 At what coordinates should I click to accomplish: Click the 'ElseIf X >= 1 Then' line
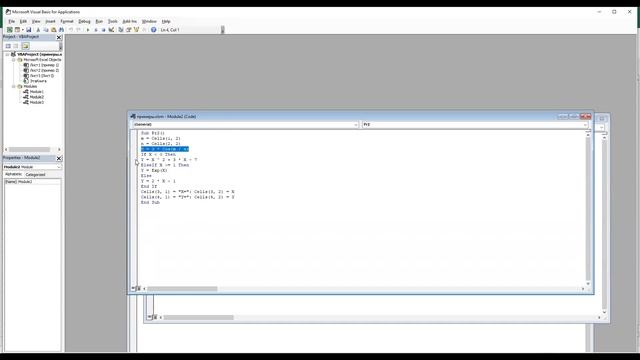click(x=165, y=165)
